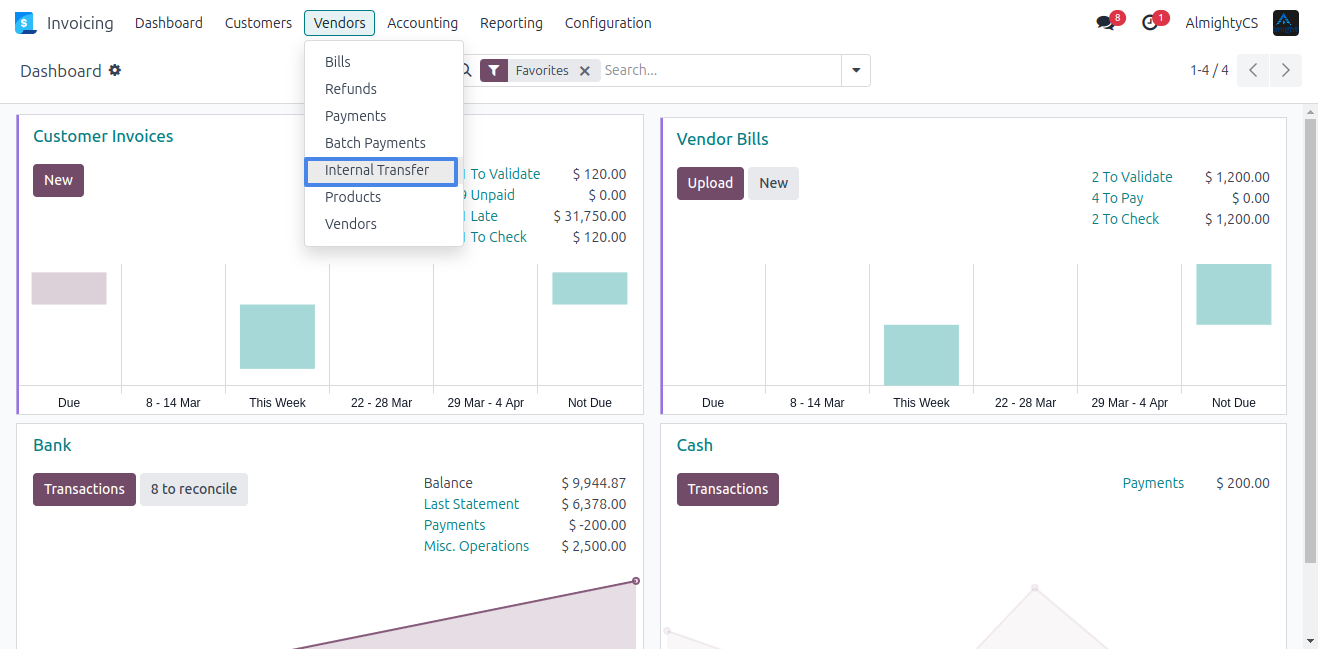Choose Batch Payments in the Vendors menu
The width and height of the screenshot is (1318, 649).
tap(375, 143)
